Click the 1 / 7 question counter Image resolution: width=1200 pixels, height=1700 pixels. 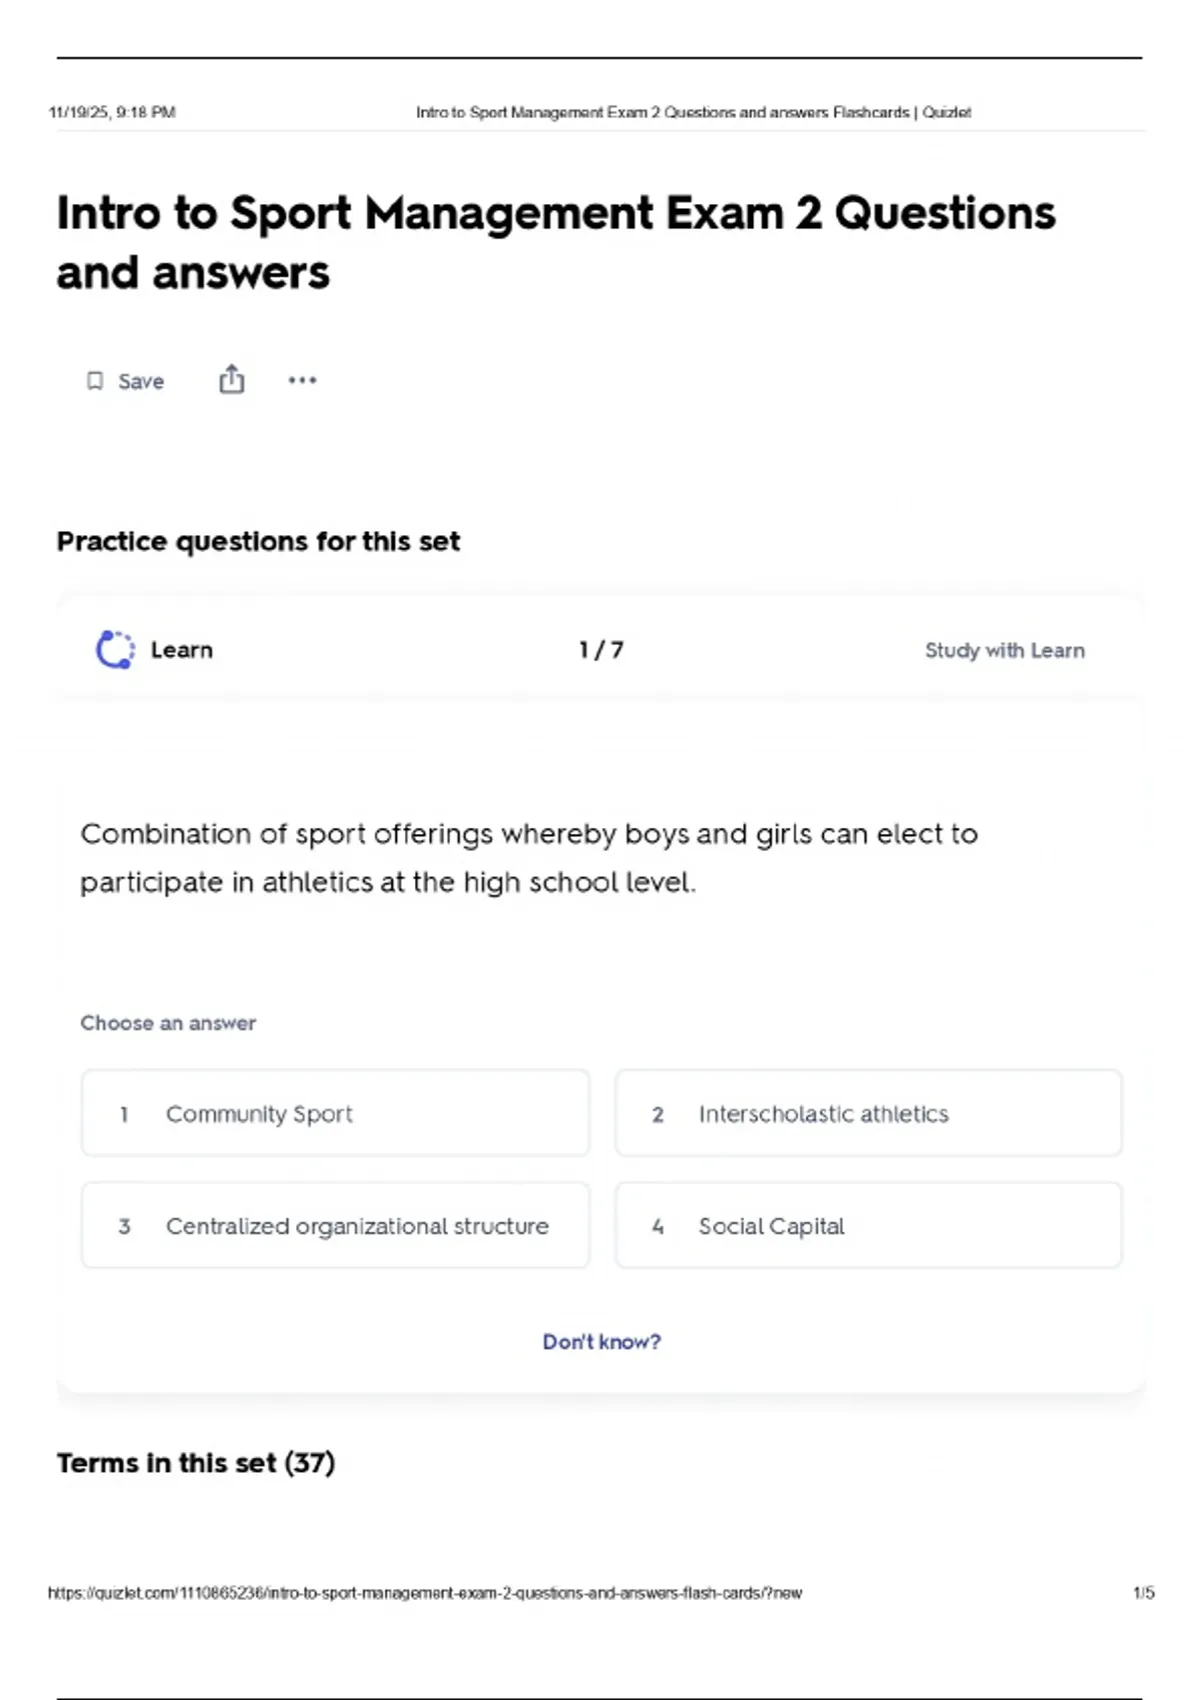pyautogui.click(x=601, y=650)
